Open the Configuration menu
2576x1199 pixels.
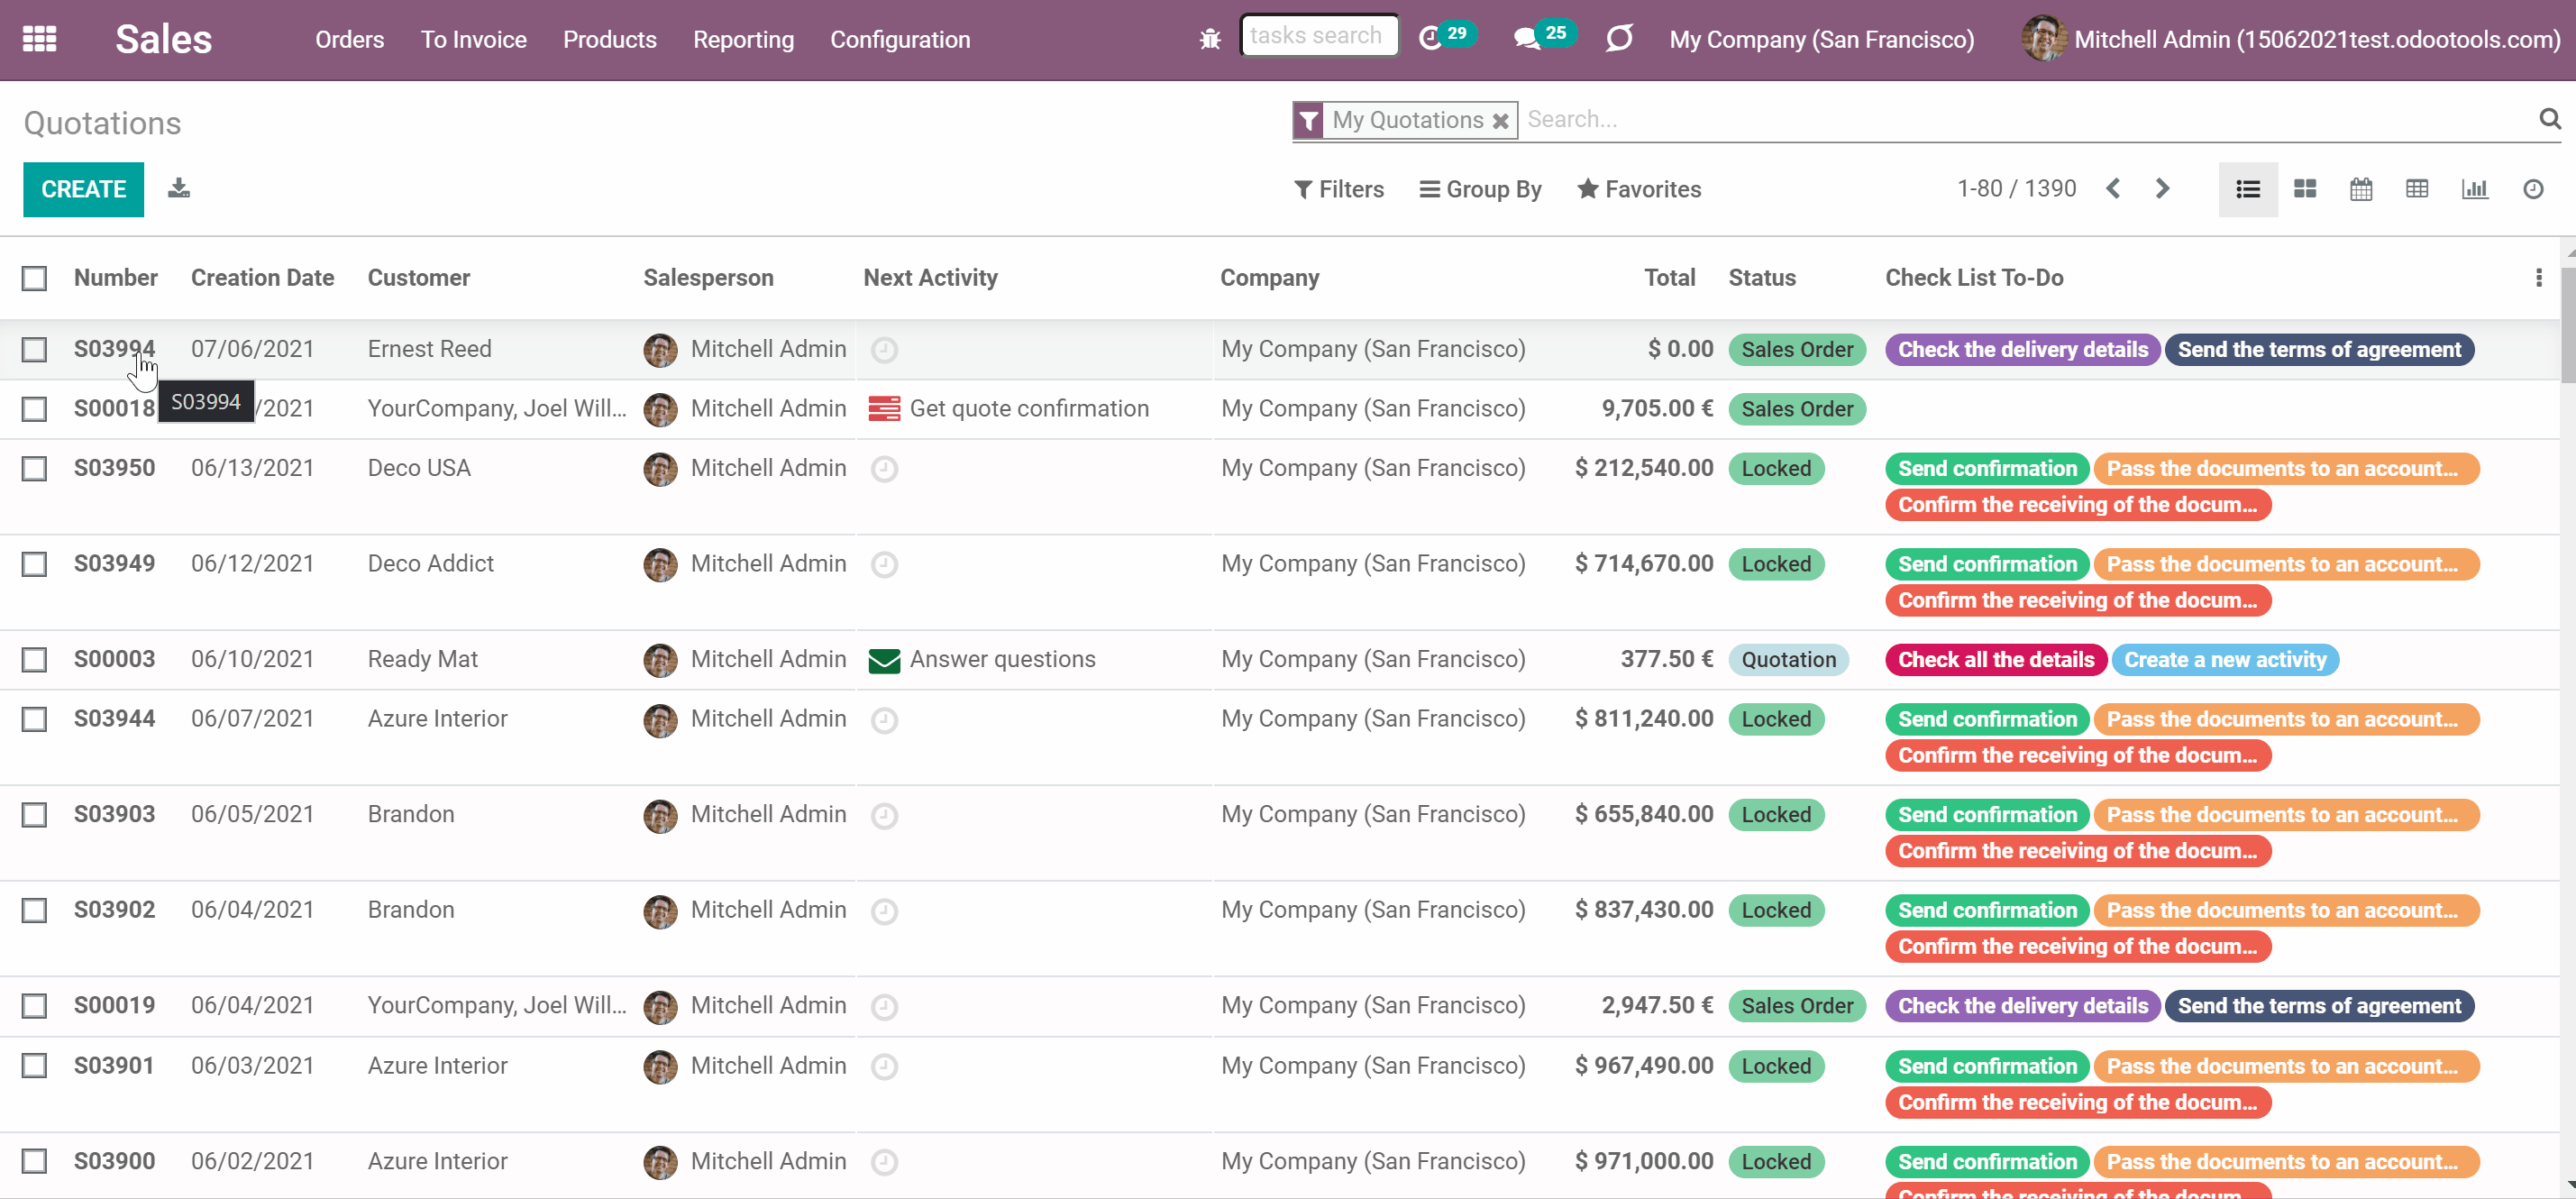[900, 39]
